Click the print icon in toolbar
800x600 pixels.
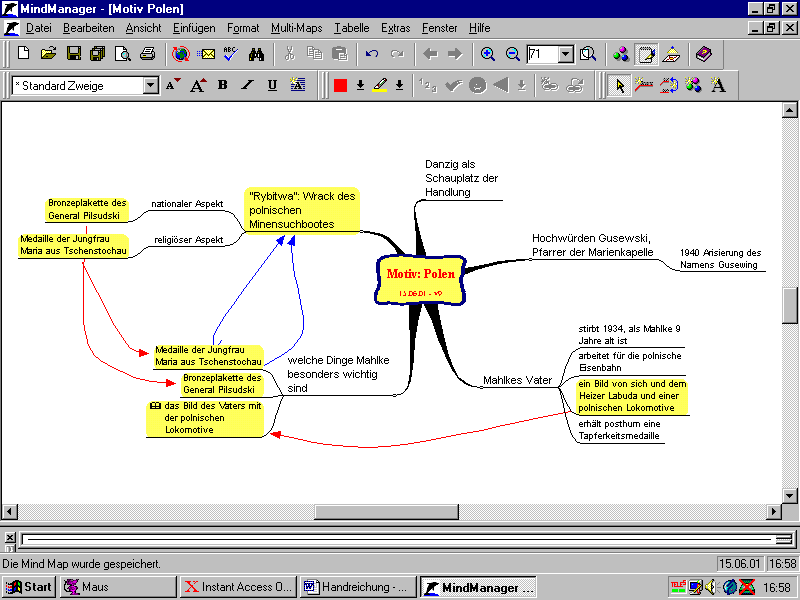point(148,54)
